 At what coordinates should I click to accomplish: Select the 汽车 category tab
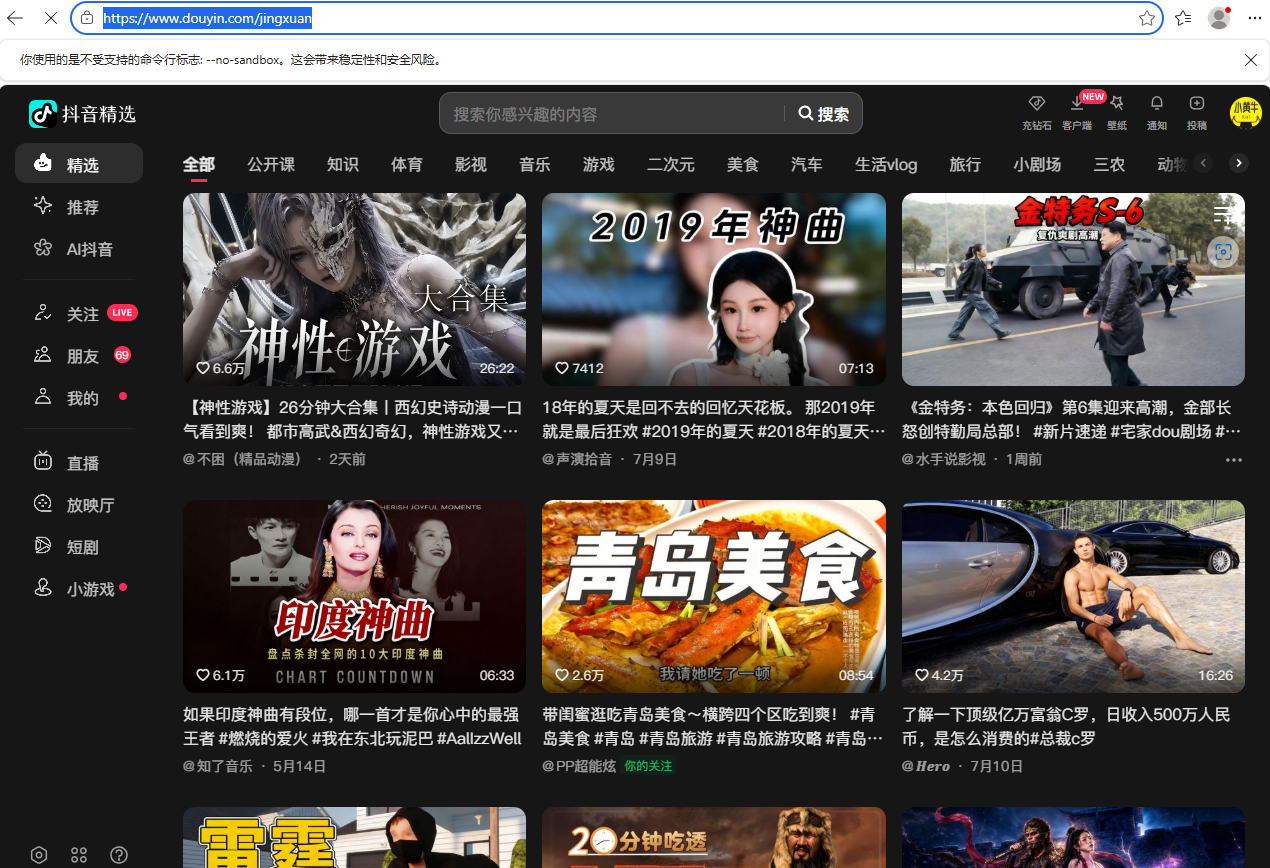807,165
